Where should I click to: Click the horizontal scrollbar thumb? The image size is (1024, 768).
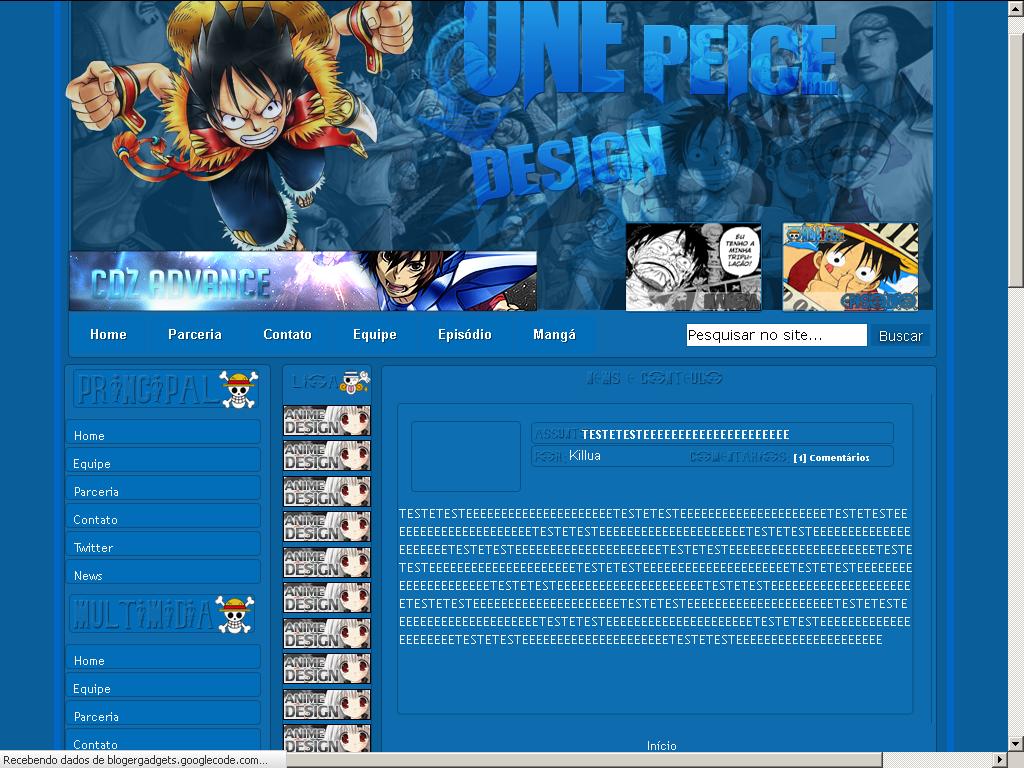(584, 760)
